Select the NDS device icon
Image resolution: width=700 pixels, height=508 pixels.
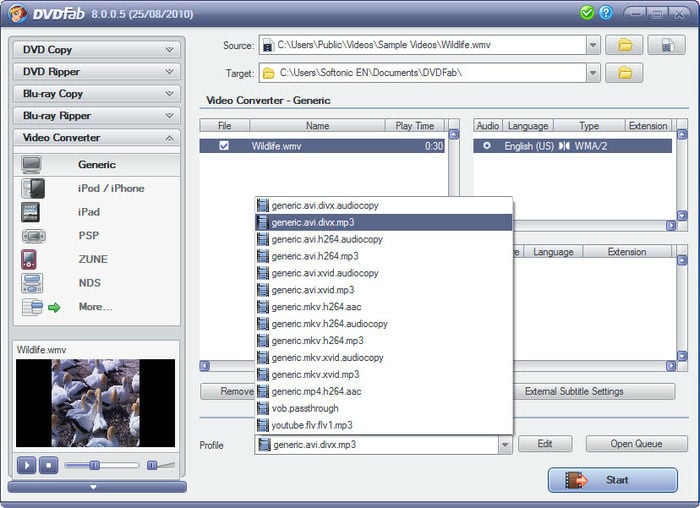point(32,283)
